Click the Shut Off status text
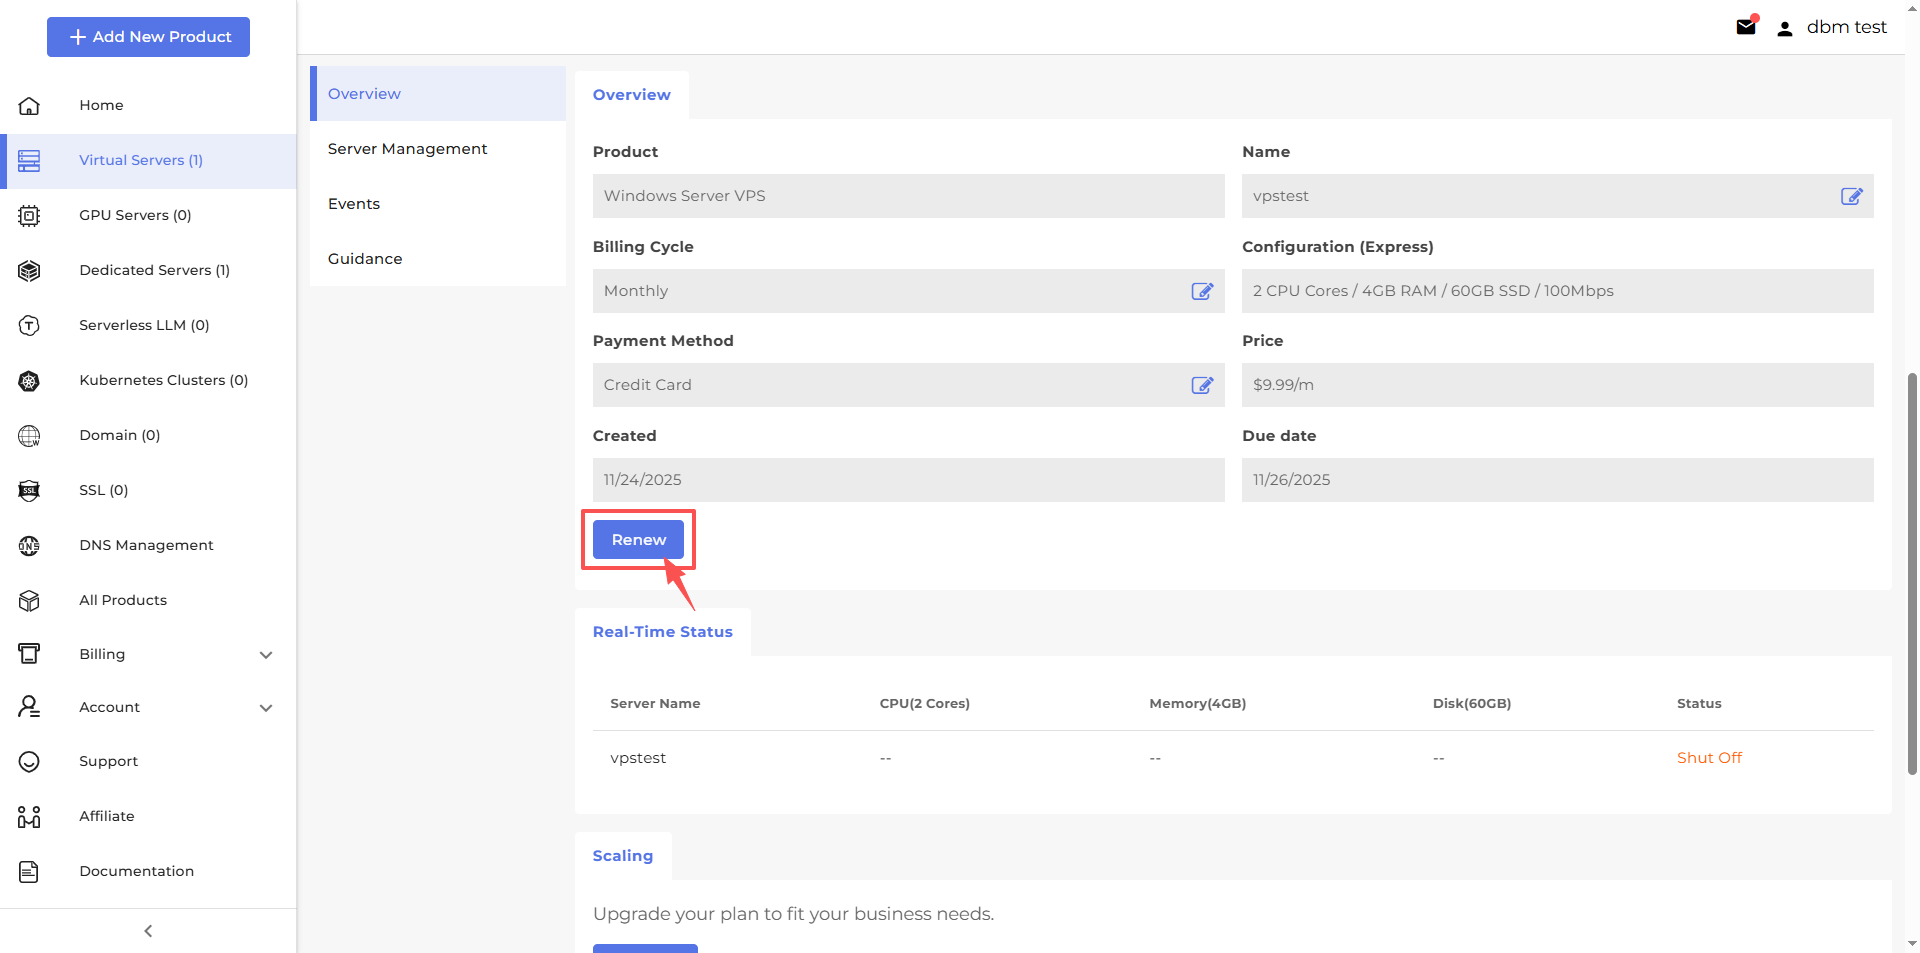1920x953 pixels. 1709,758
